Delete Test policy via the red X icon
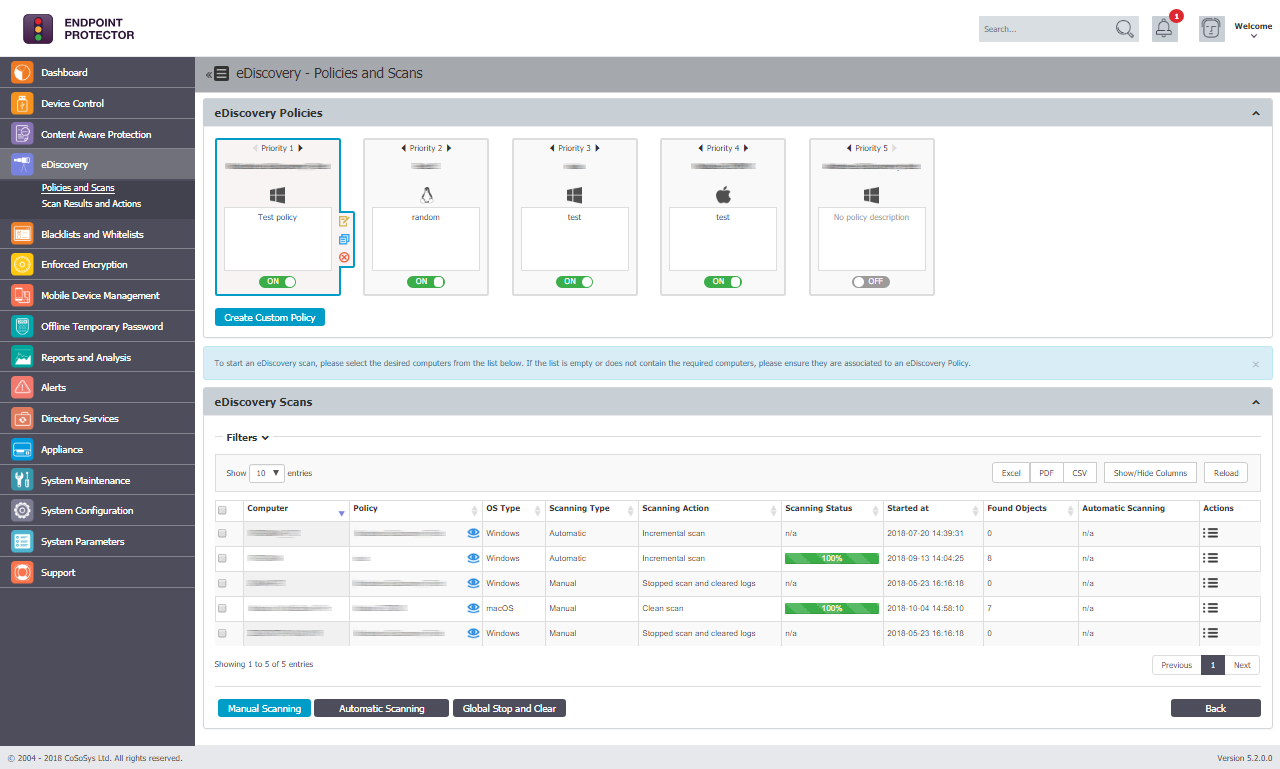1280x769 pixels. click(x=344, y=257)
